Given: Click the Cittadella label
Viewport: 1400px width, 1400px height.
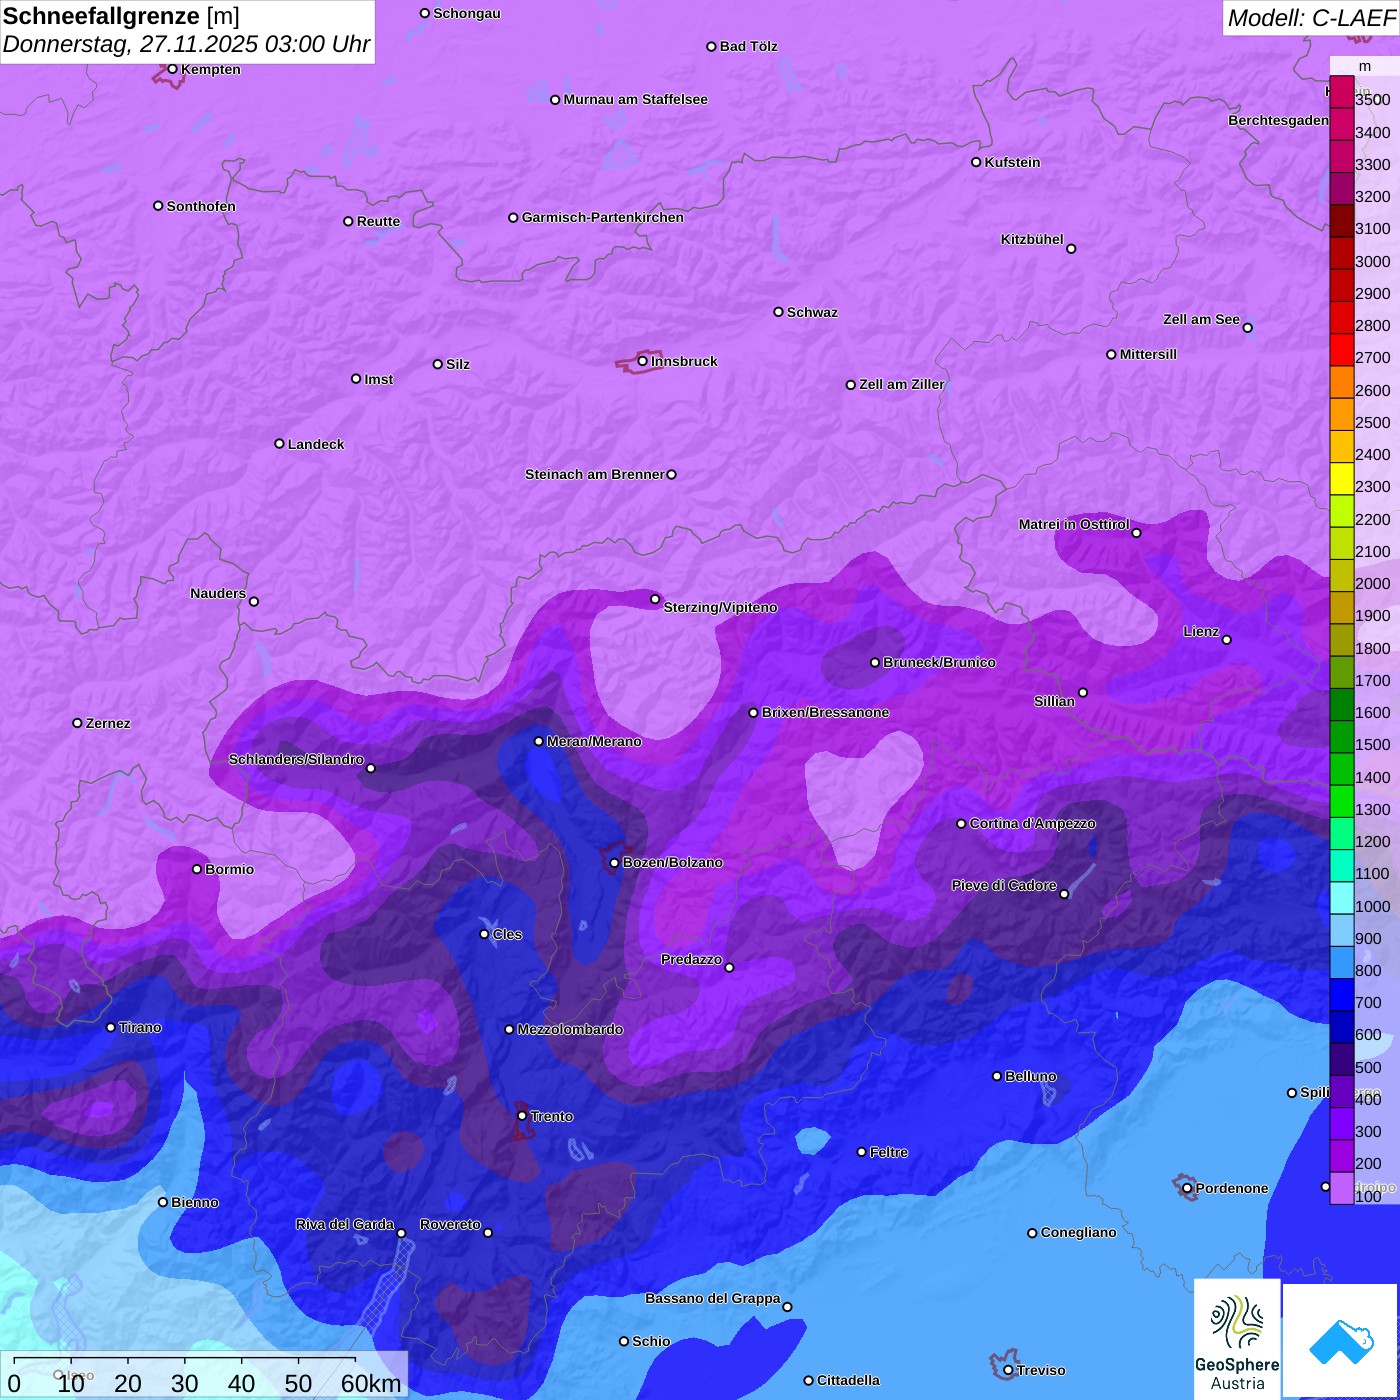Looking at the screenshot, I should pyautogui.click(x=848, y=1380).
